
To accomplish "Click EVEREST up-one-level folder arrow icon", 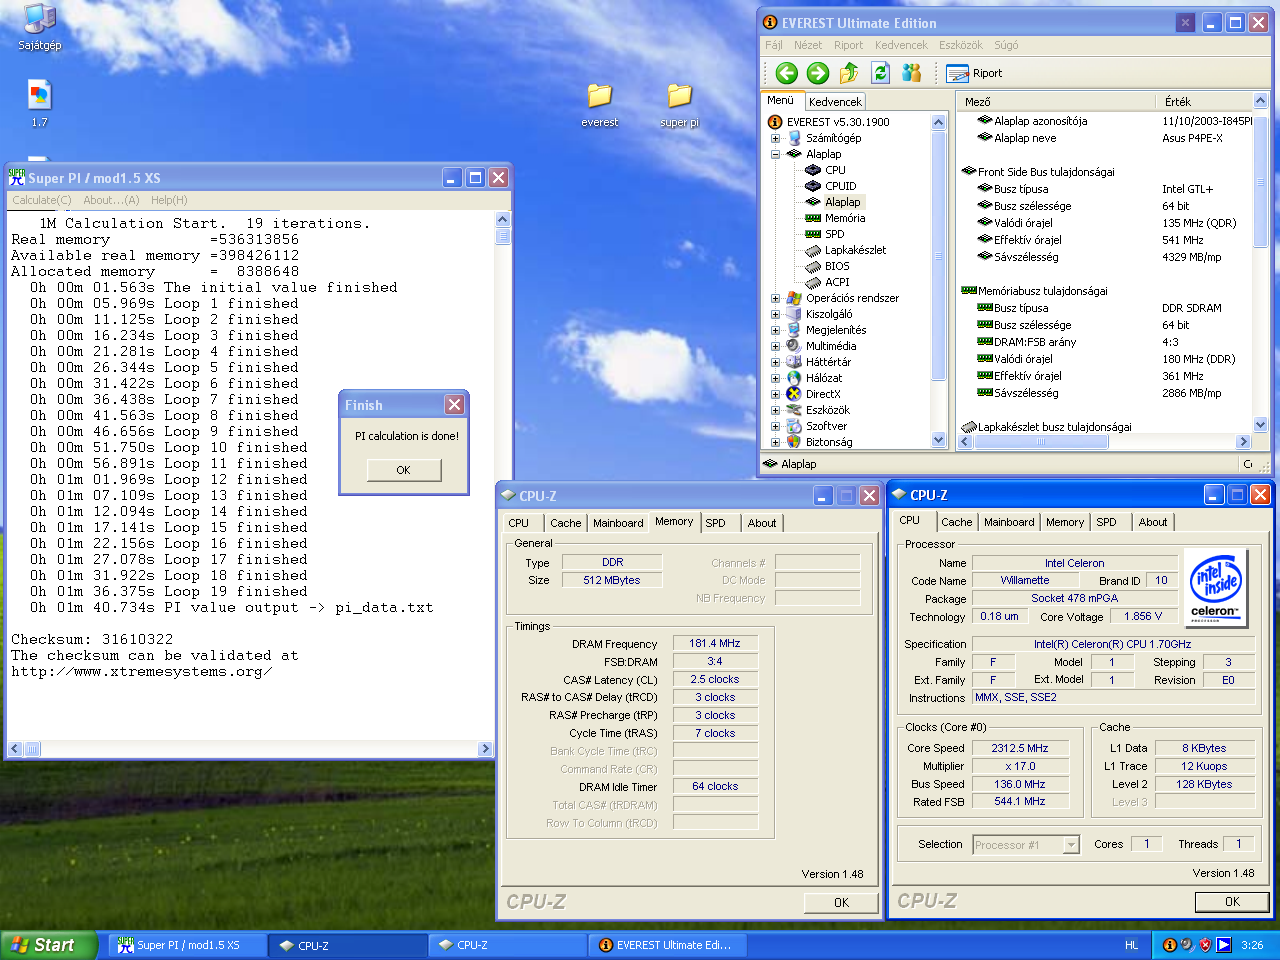I will (x=849, y=73).
